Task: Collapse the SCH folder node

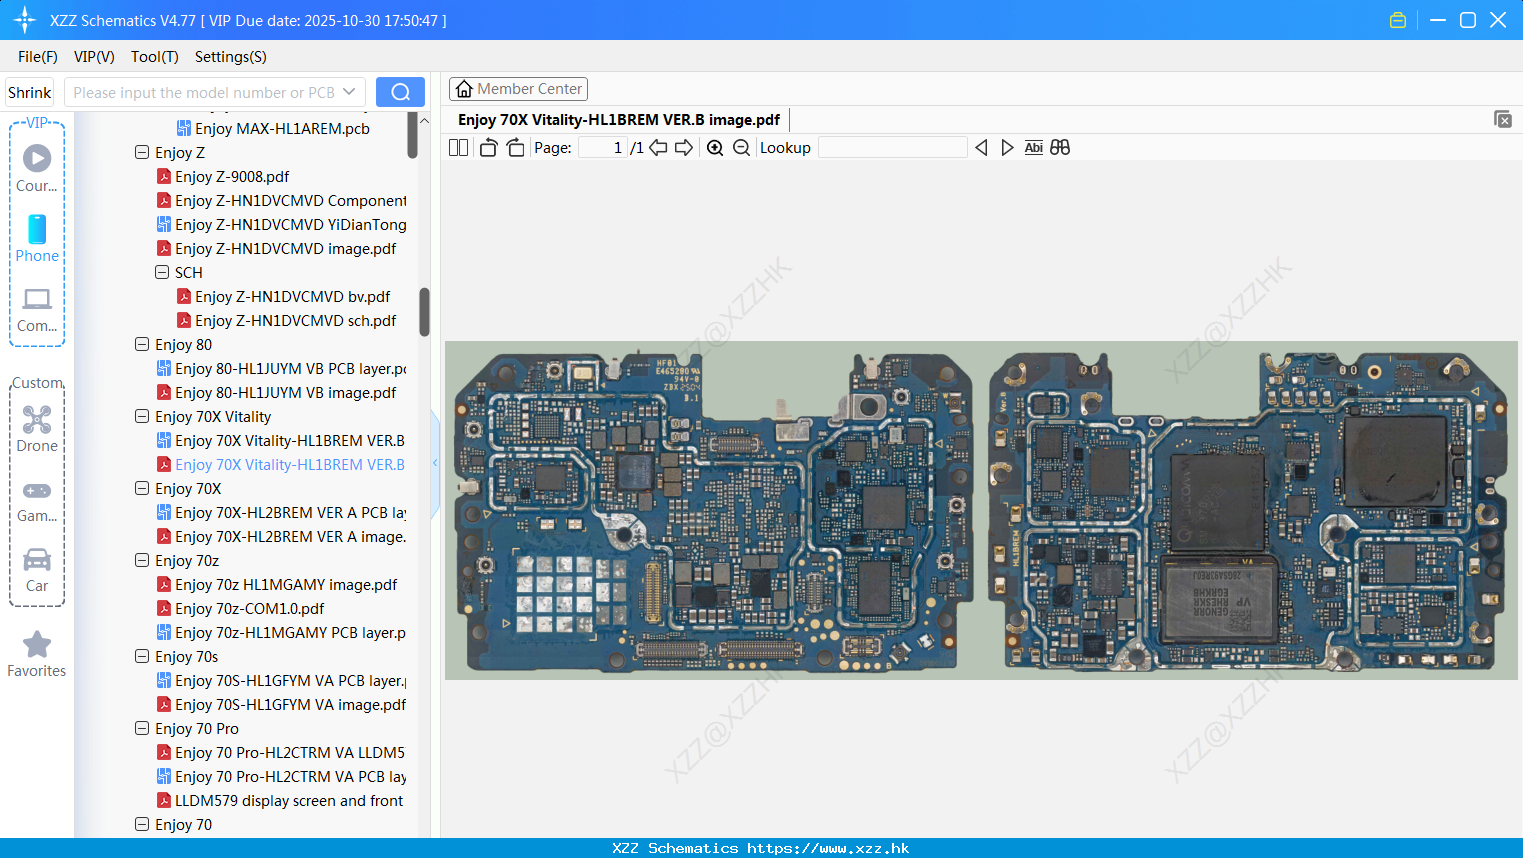Action: pos(162,272)
